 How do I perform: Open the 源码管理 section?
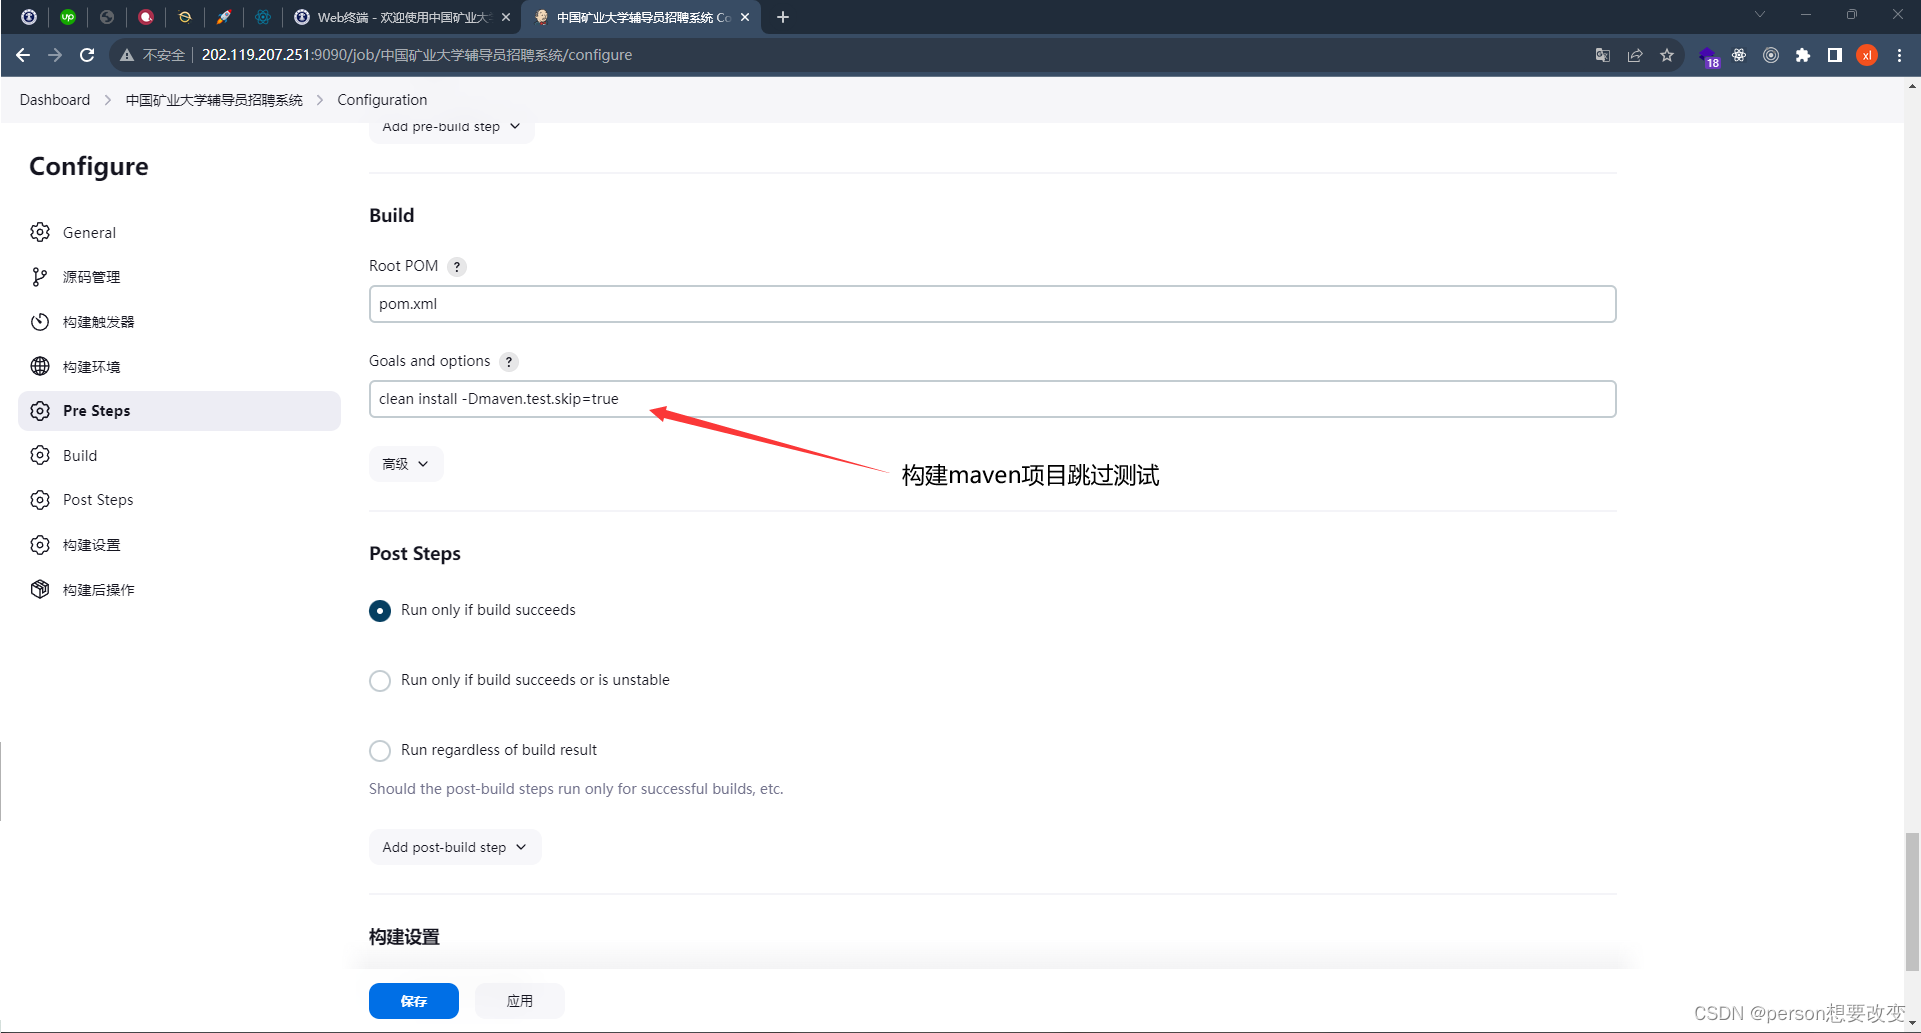pos(180,277)
